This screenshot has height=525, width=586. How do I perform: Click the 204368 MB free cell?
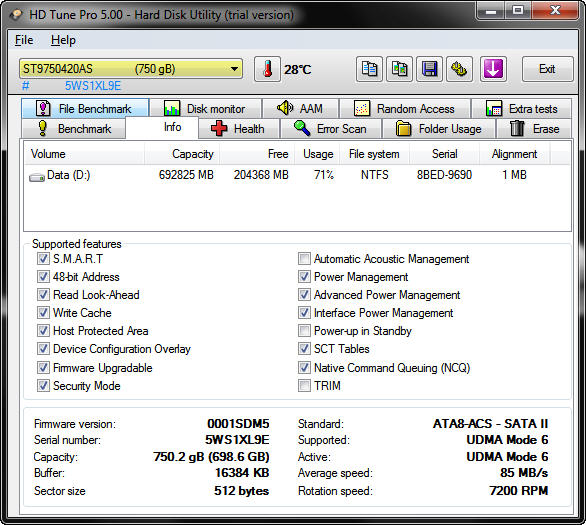point(261,175)
